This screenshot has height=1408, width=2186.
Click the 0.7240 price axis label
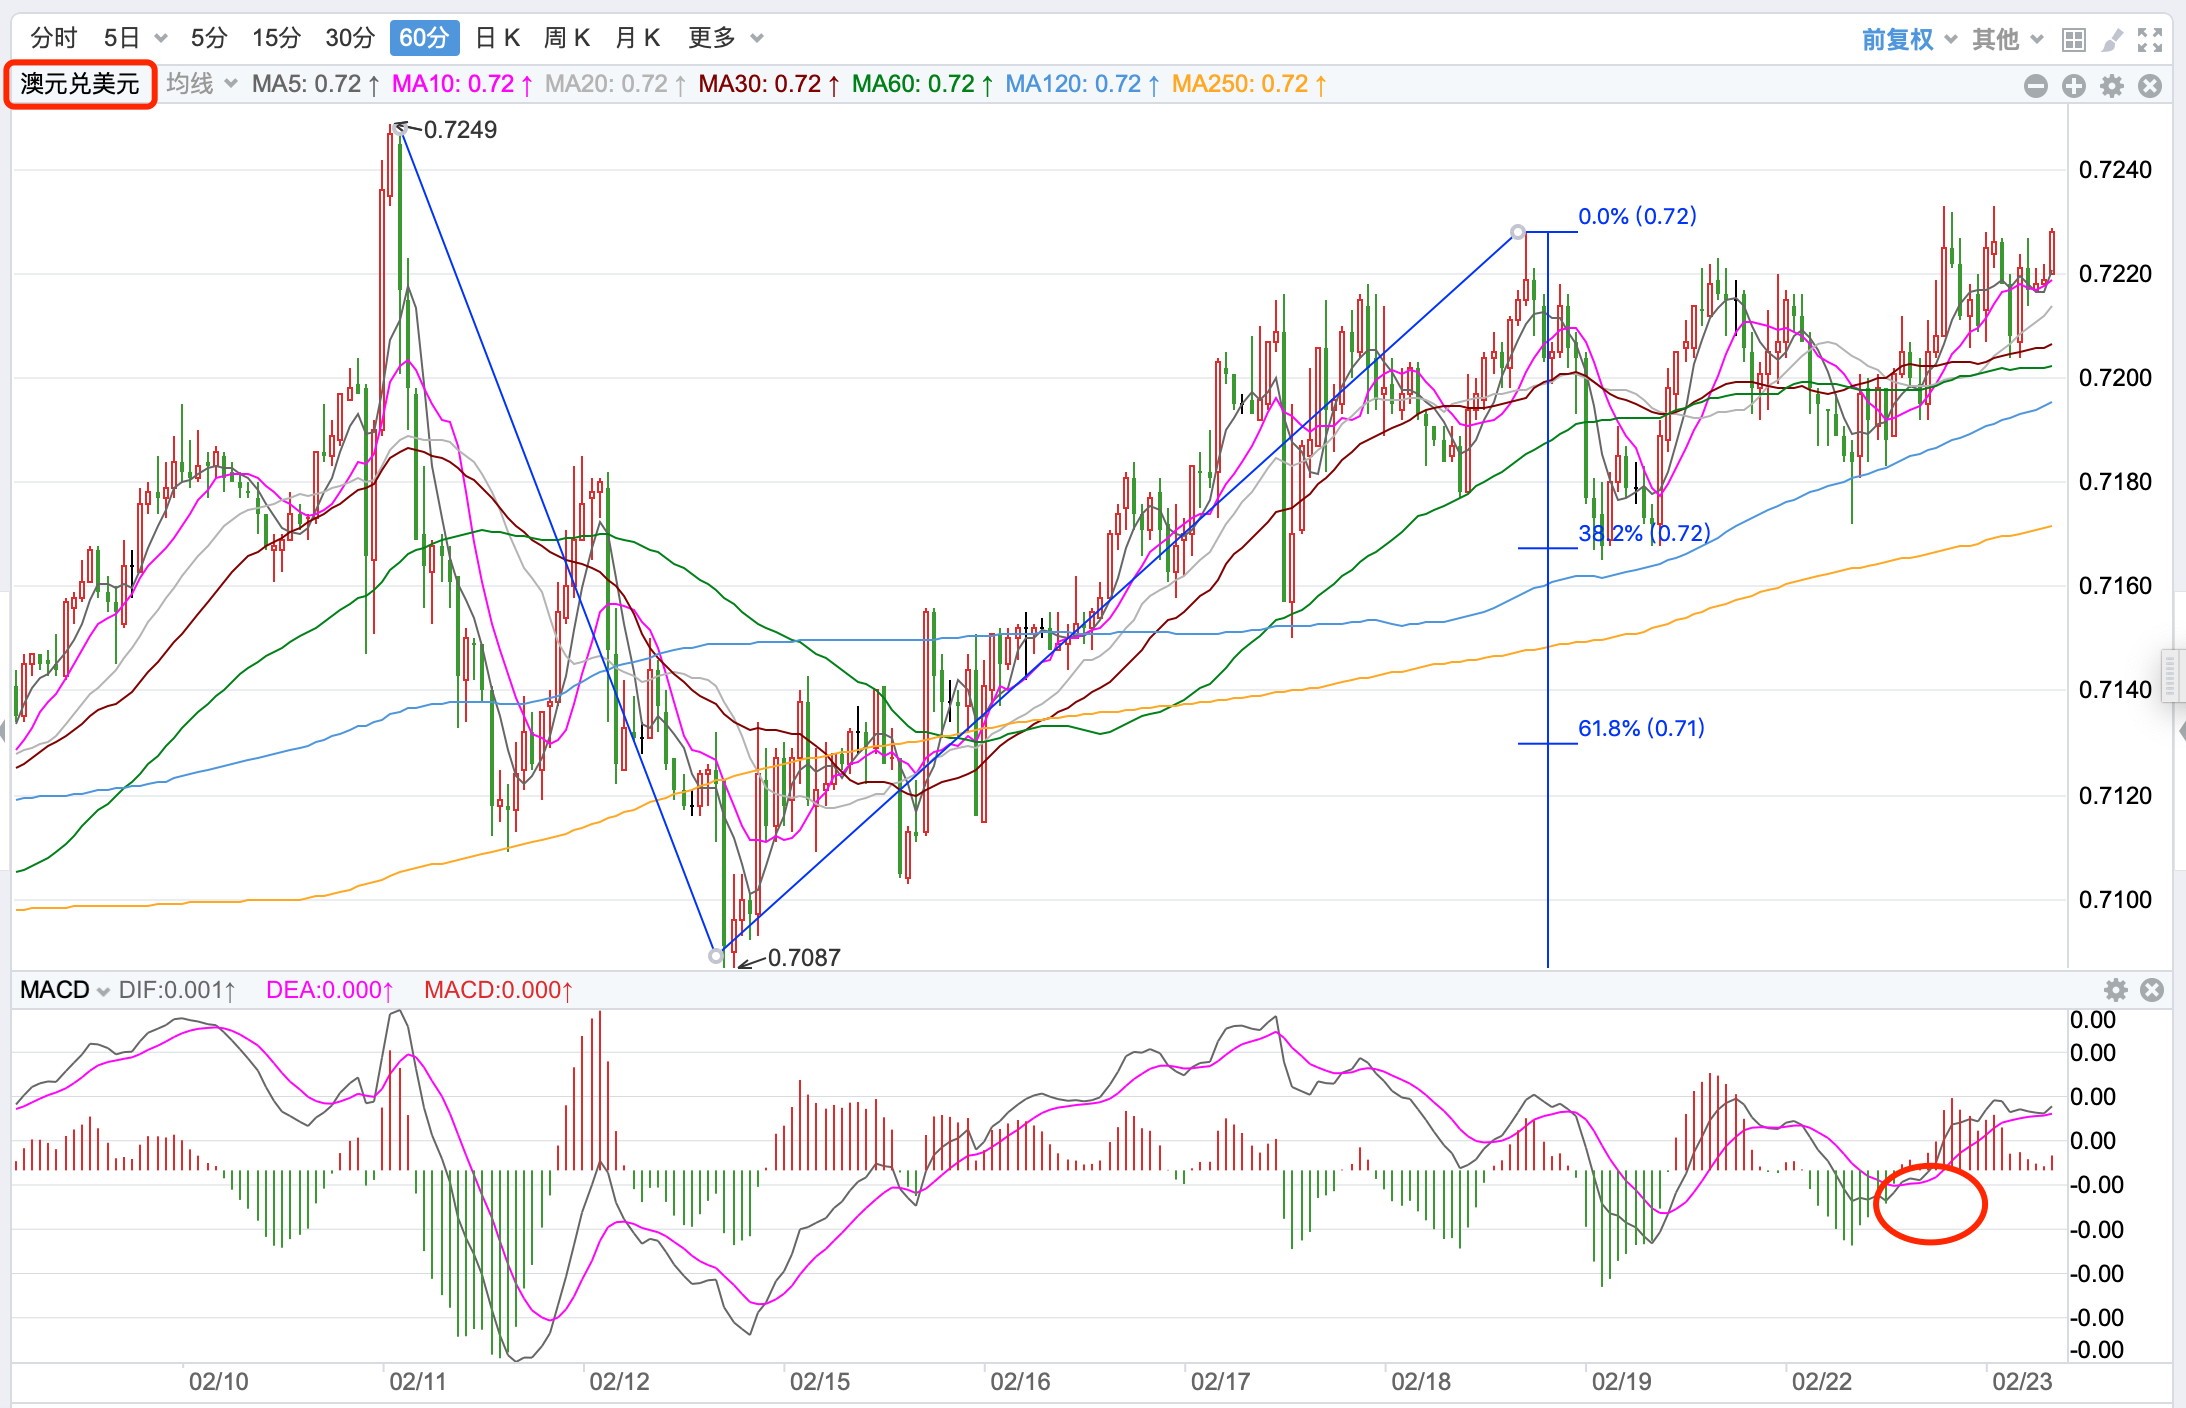2116,170
